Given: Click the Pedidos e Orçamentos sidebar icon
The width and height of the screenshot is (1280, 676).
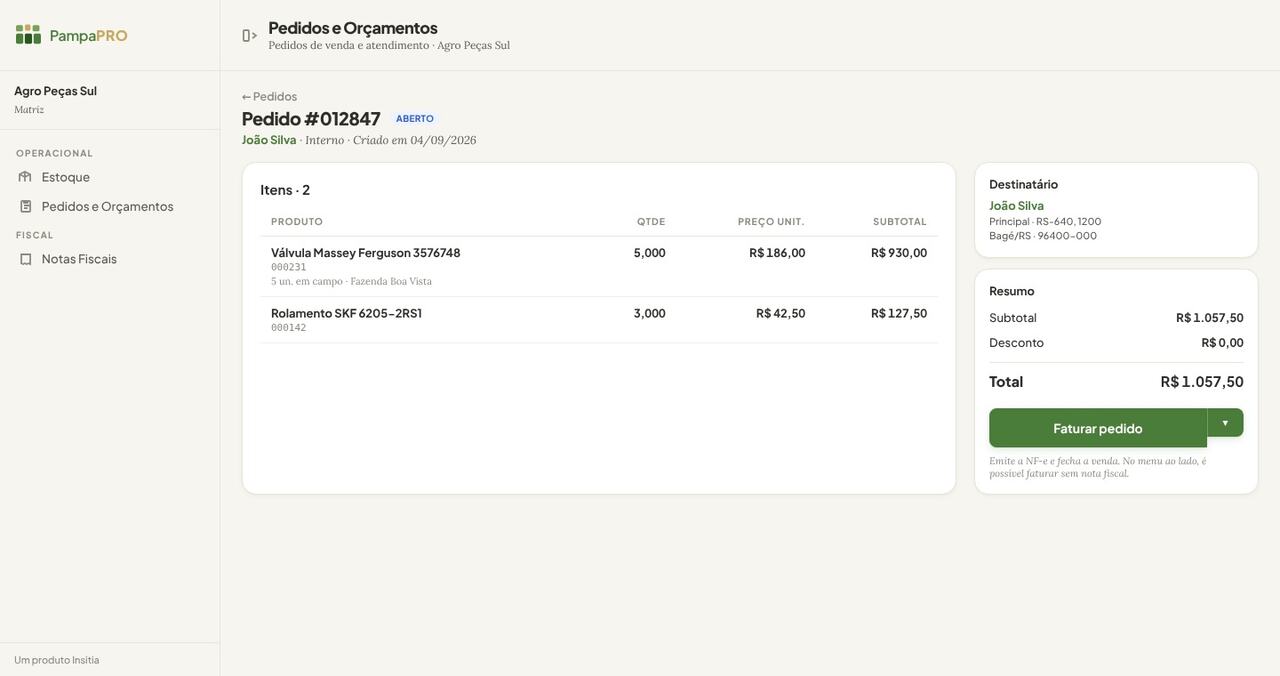Looking at the screenshot, I should coord(25,207).
